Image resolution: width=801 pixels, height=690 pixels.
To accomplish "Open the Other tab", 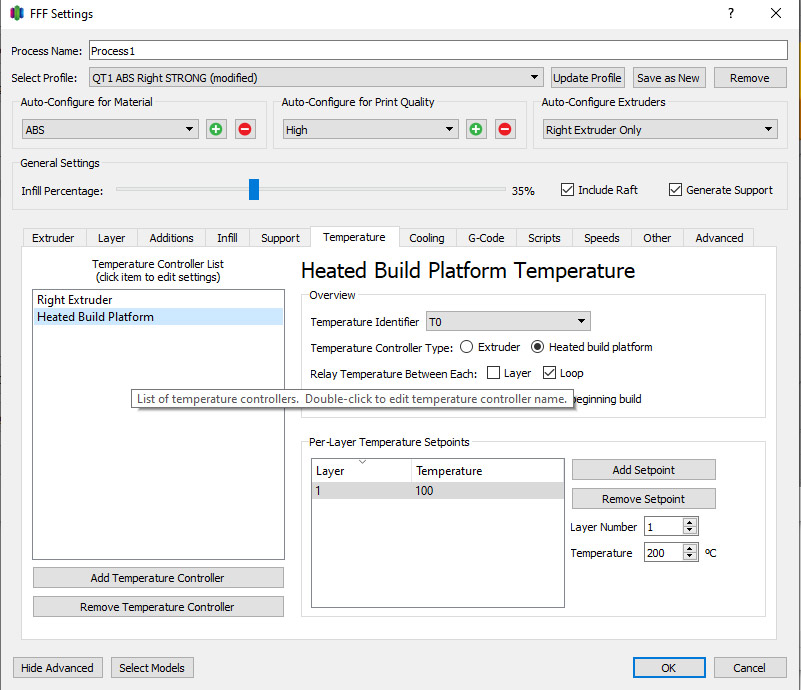I will click(x=657, y=238).
